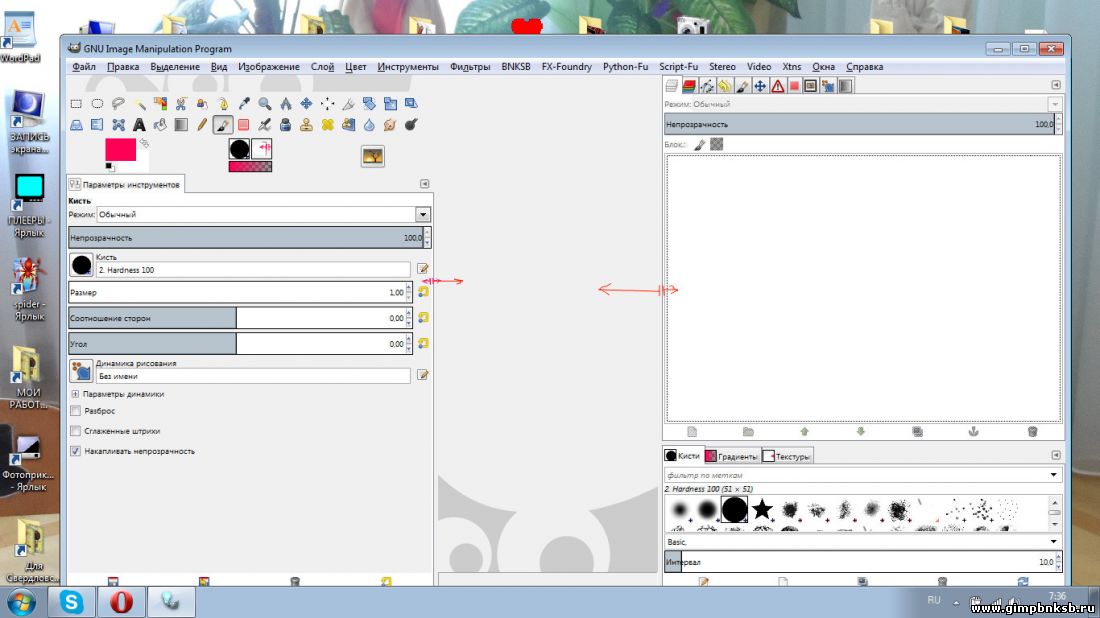The width and height of the screenshot is (1100, 618).
Task: Select the Pencil tool
Action: pyautogui.click(x=202, y=125)
